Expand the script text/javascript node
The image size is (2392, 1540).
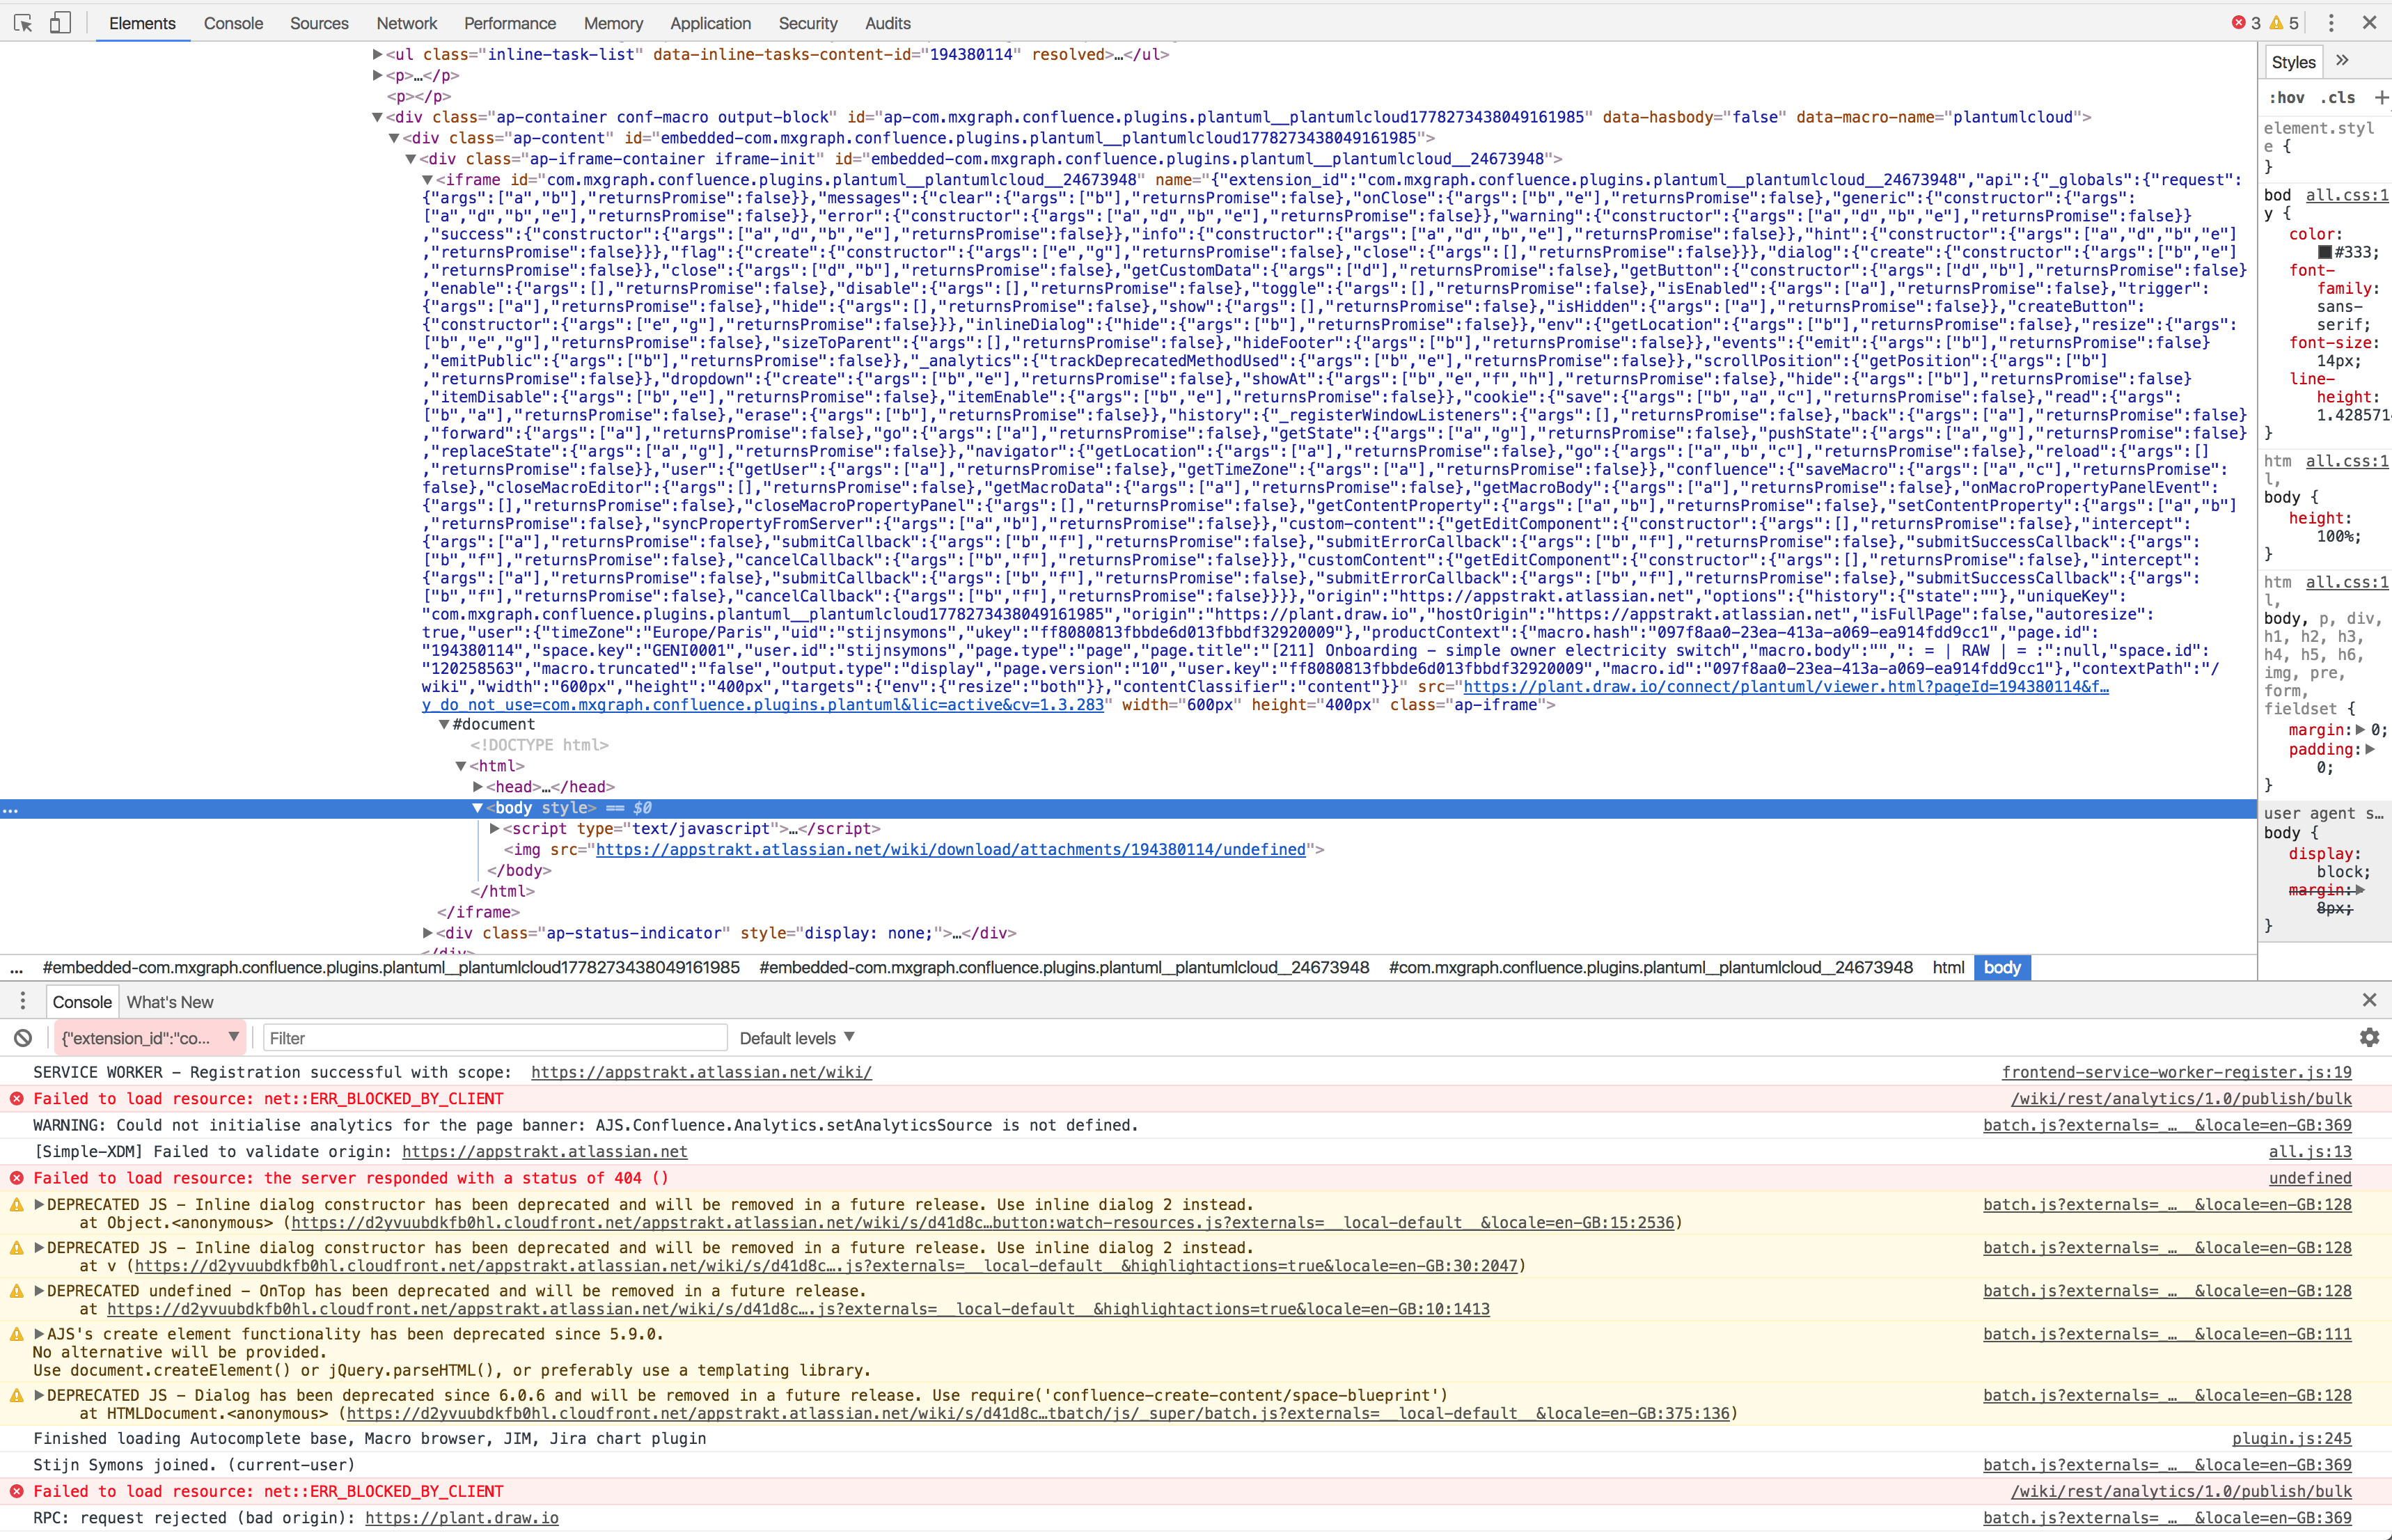pos(494,828)
